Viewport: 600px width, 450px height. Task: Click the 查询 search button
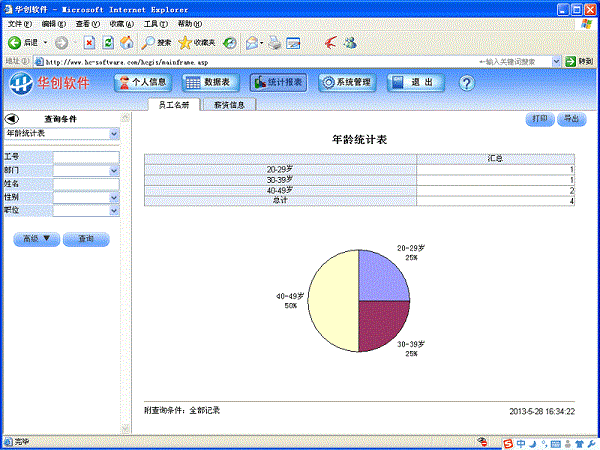click(86, 239)
